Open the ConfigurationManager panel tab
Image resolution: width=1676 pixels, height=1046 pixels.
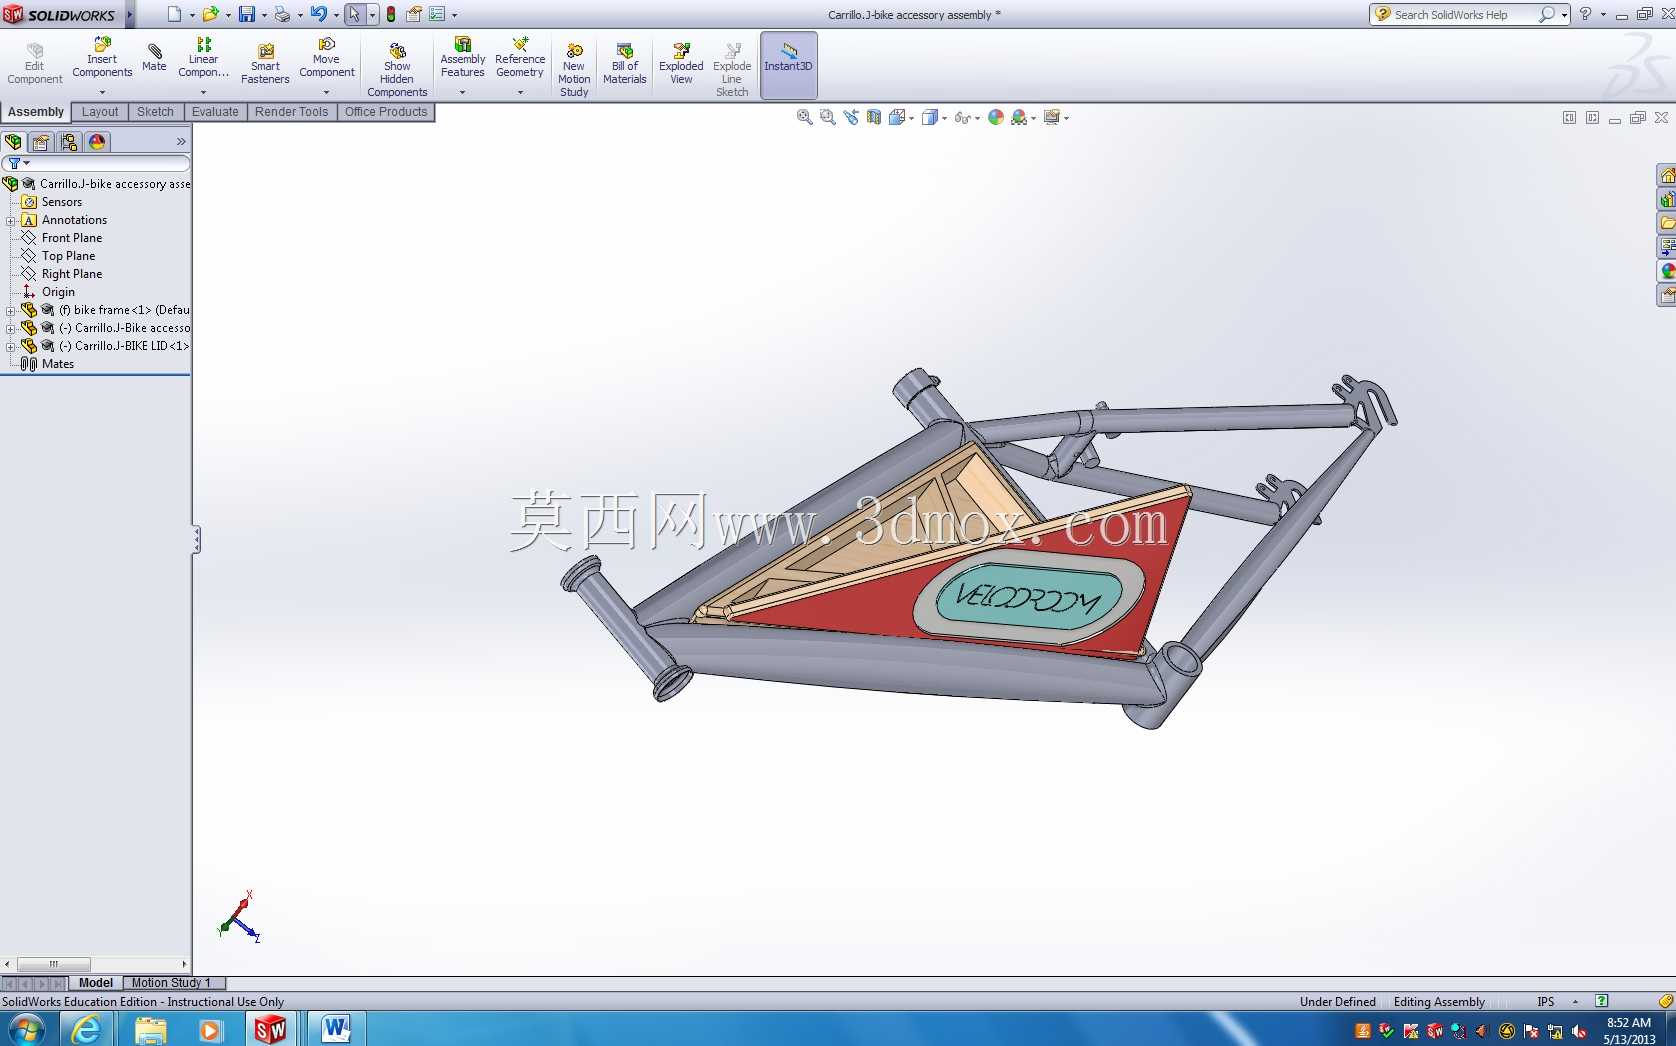point(69,142)
